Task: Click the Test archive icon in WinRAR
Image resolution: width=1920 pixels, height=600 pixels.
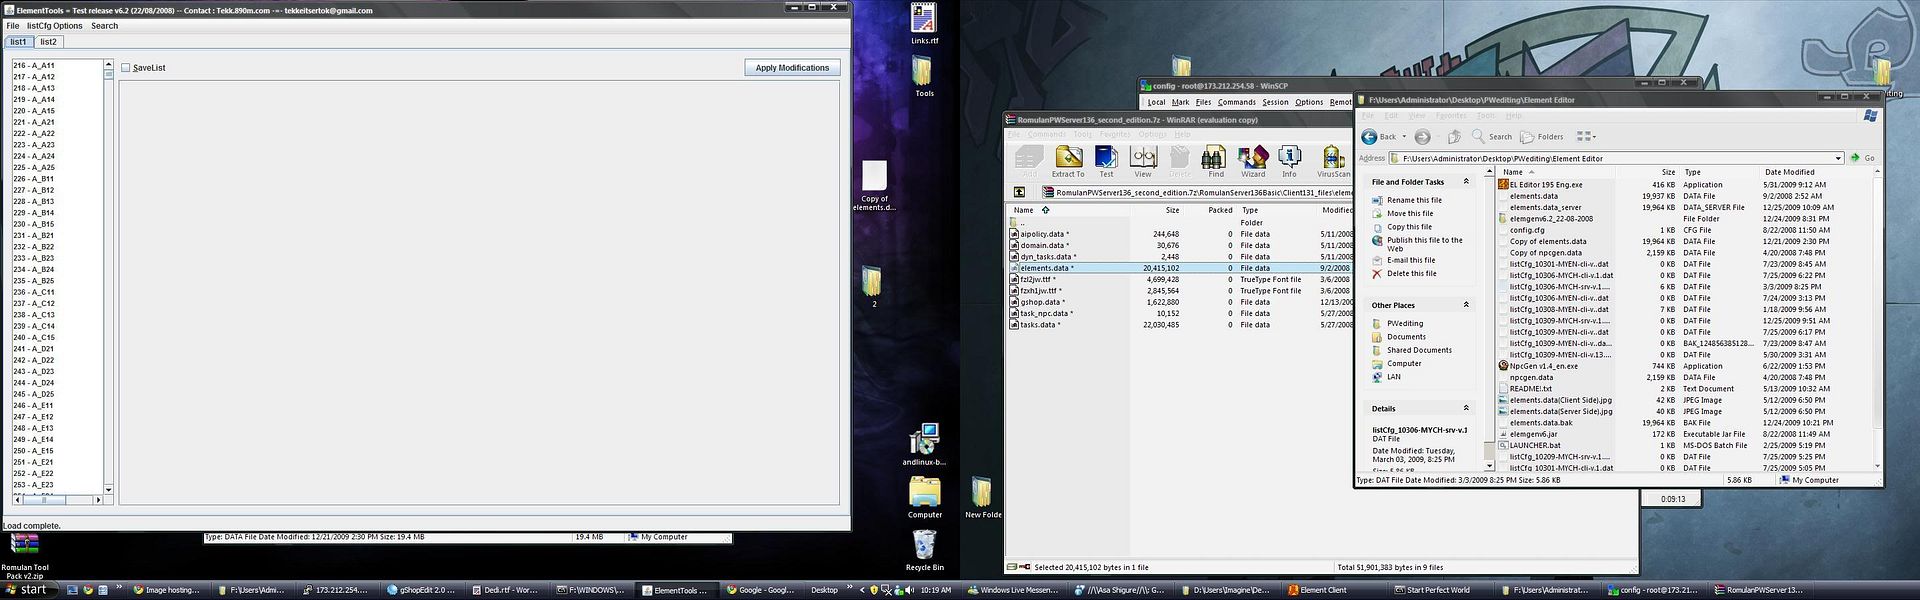Action: 1106,158
